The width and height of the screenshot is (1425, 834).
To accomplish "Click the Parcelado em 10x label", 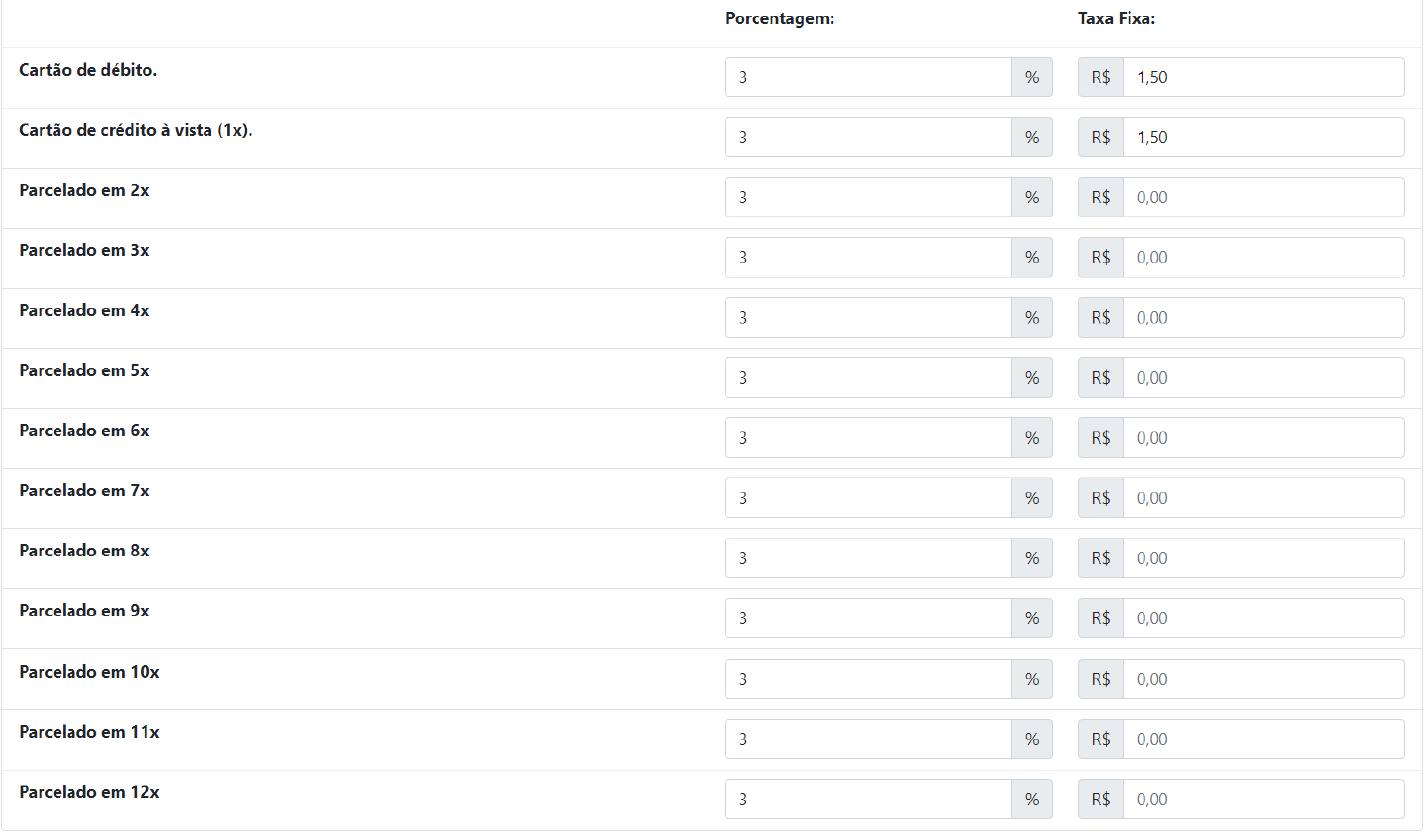I will [89, 672].
